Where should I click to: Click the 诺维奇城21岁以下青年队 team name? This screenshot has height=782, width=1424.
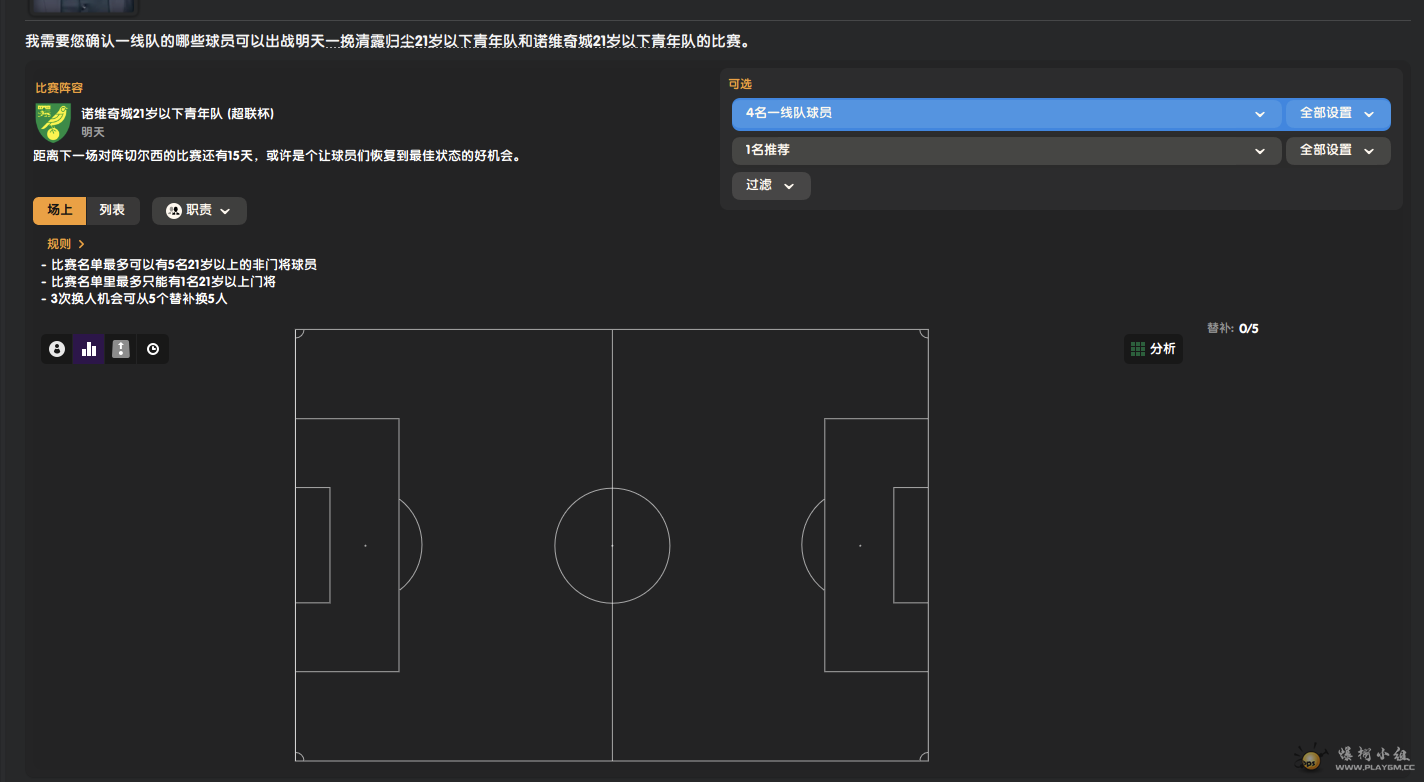pyautogui.click(x=177, y=114)
